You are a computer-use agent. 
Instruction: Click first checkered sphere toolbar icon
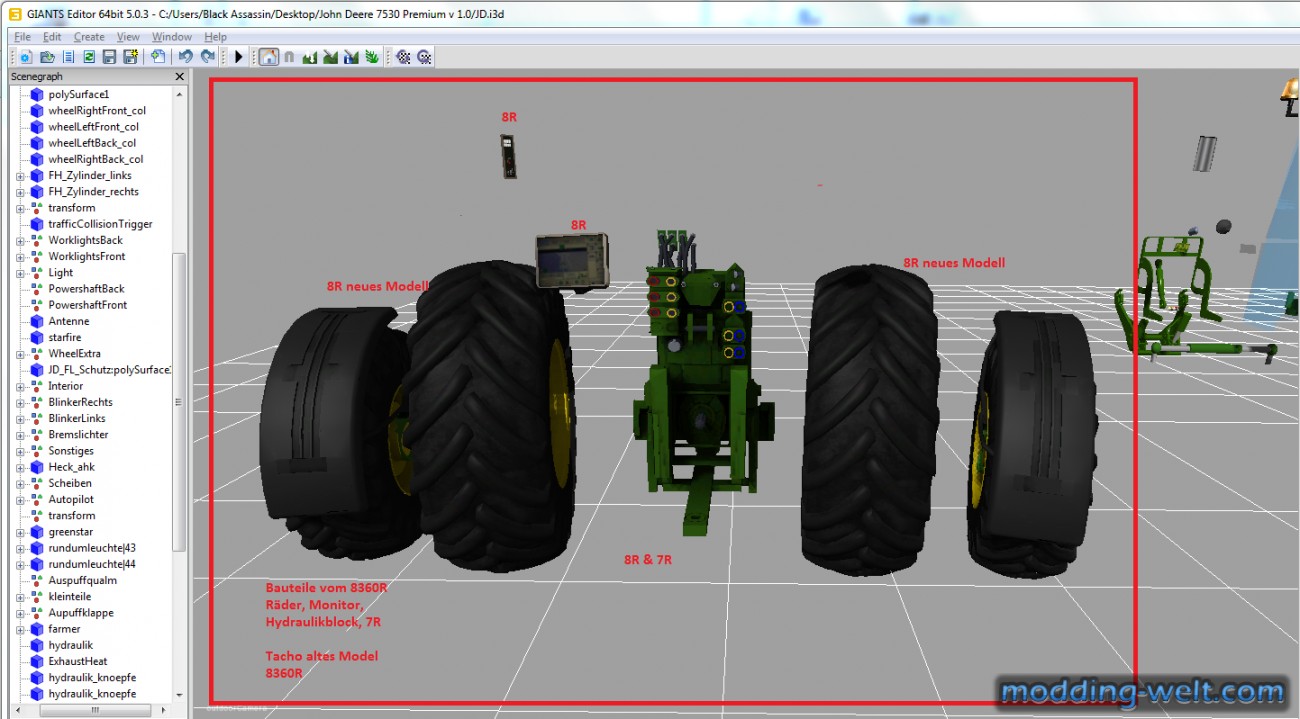point(403,57)
